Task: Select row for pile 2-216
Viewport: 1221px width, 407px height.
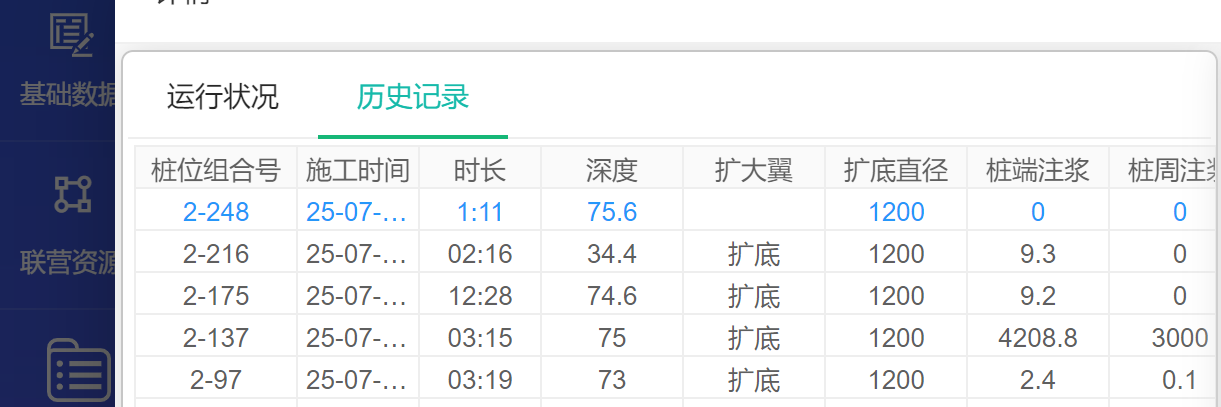Action: click(216, 254)
